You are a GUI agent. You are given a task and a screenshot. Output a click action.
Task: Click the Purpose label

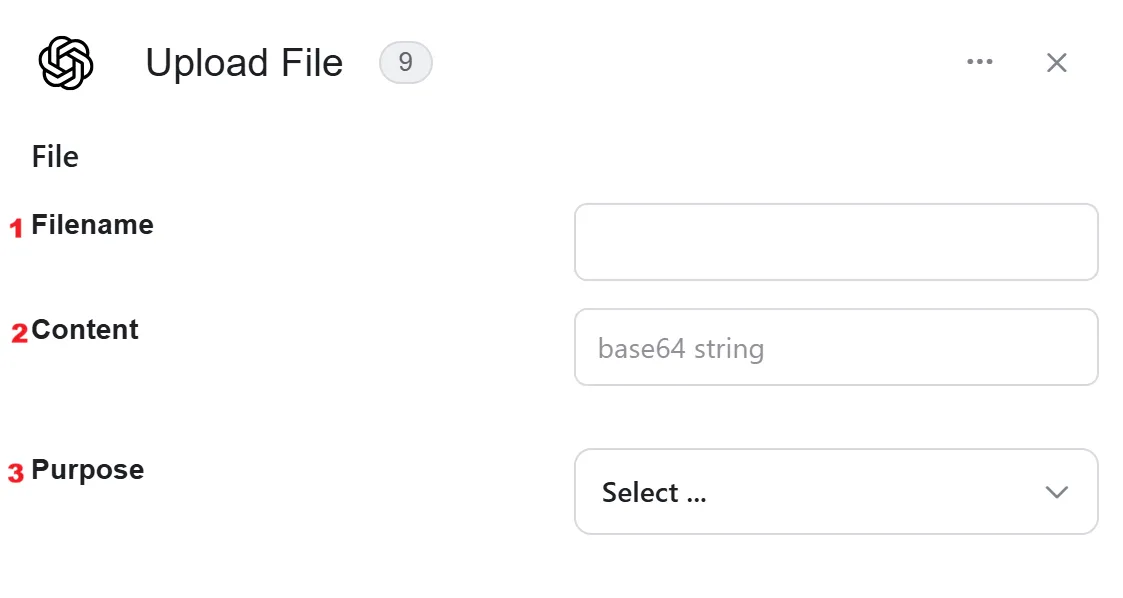88,471
